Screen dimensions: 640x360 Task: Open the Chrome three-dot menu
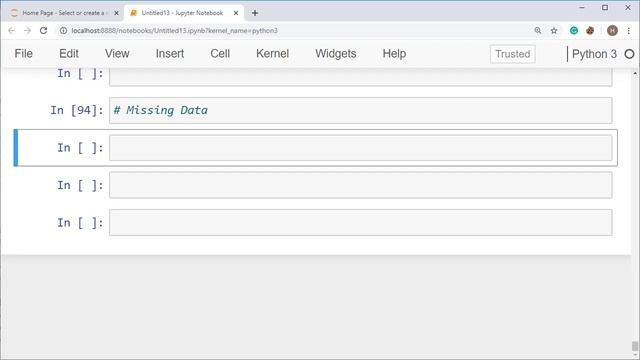[x=629, y=31]
